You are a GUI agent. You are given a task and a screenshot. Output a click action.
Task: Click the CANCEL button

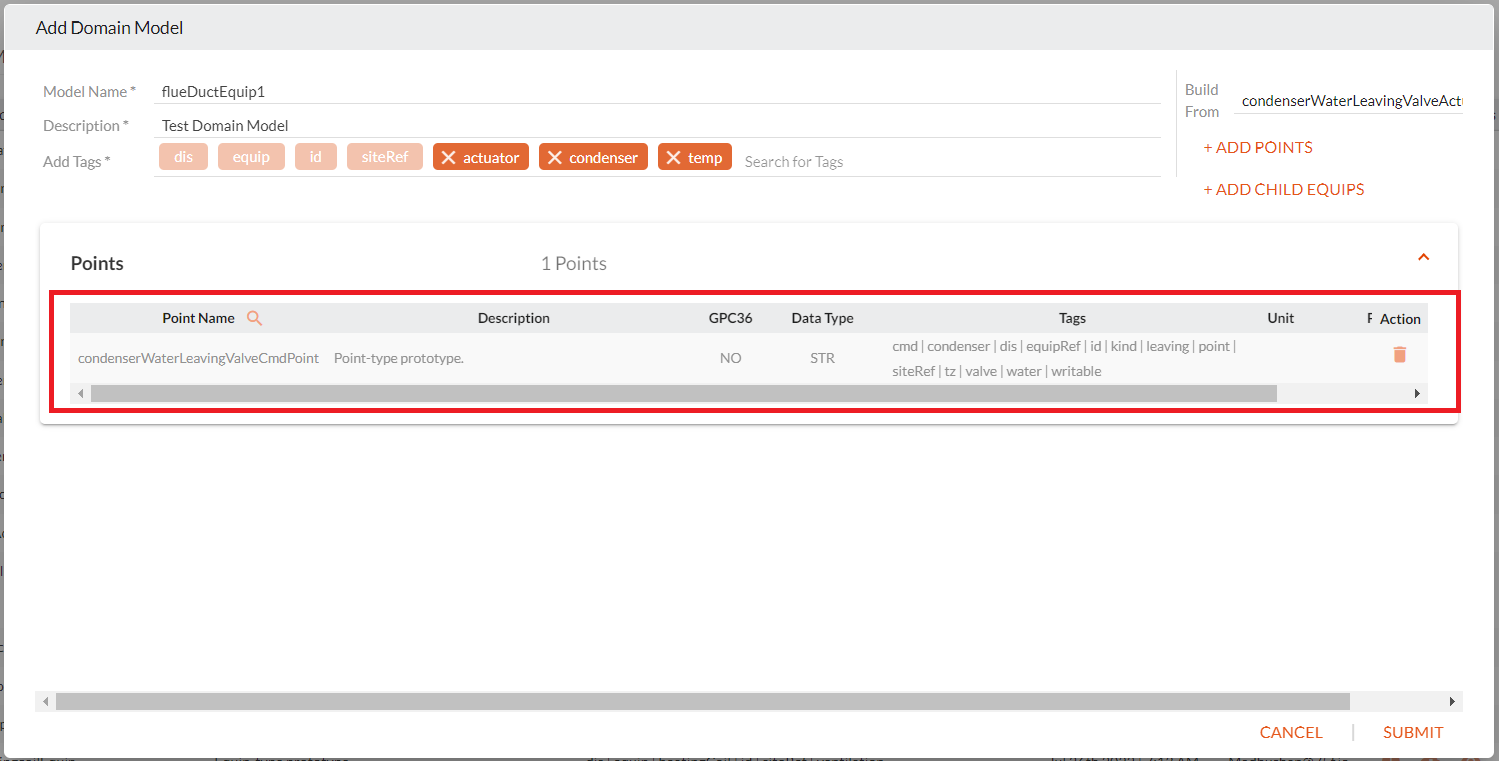pos(1291,732)
